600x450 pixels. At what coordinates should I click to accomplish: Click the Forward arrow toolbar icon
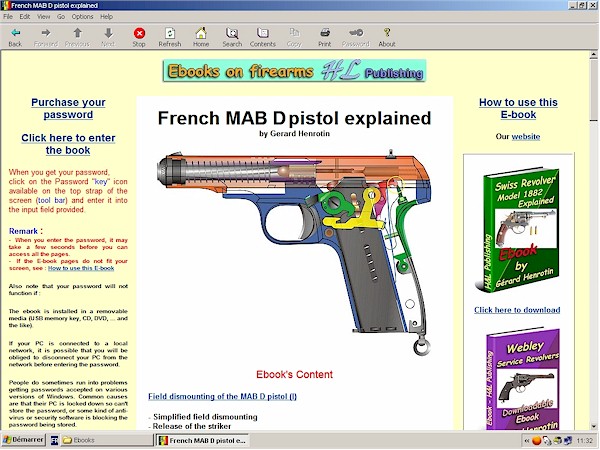pyautogui.click(x=46, y=33)
